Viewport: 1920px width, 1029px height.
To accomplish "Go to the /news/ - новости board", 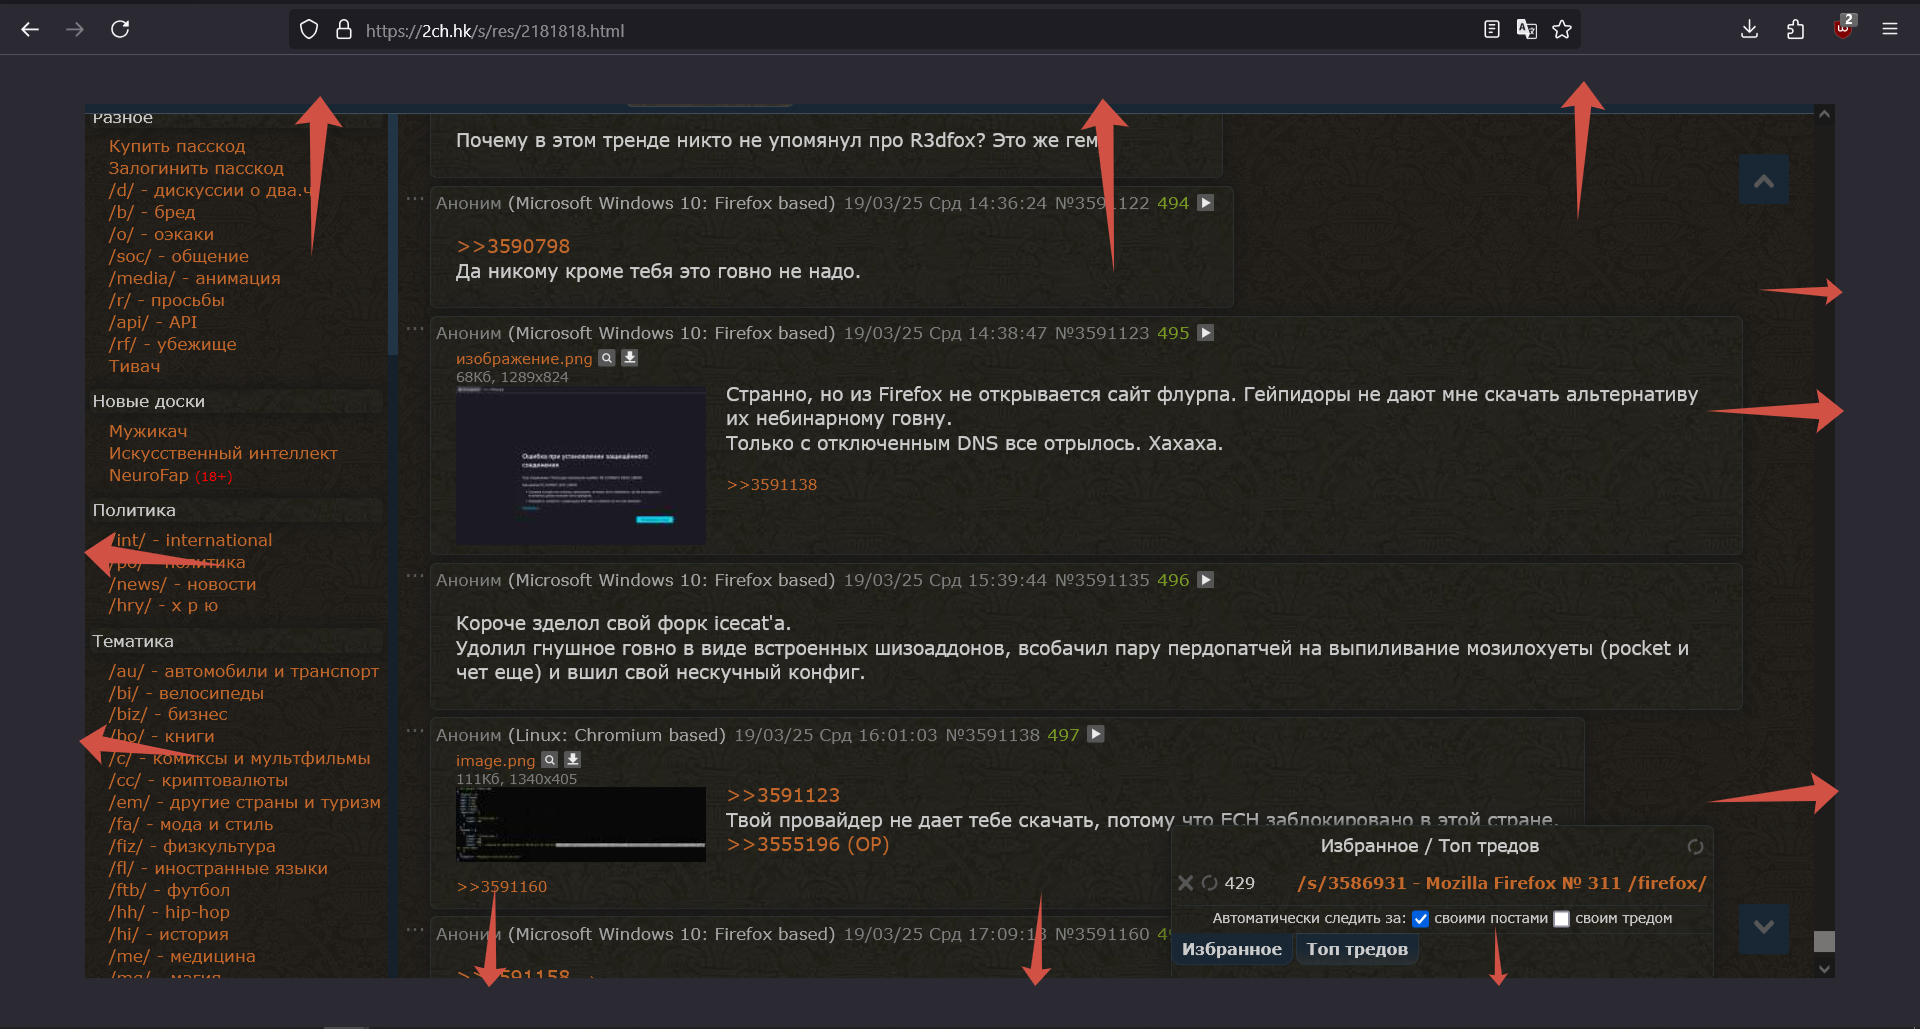I will [182, 584].
